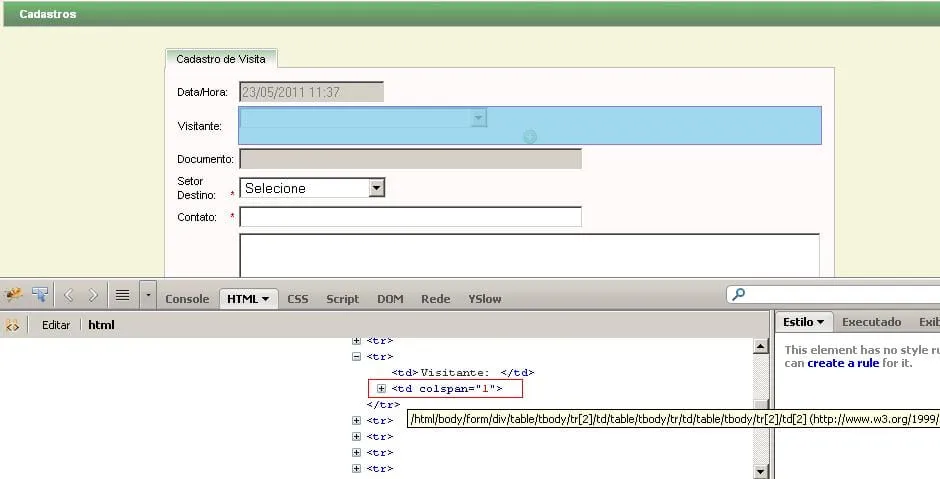This screenshot has width=940, height=479.
Task: Open the Visitante dropdown arrow
Action: click(478, 118)
